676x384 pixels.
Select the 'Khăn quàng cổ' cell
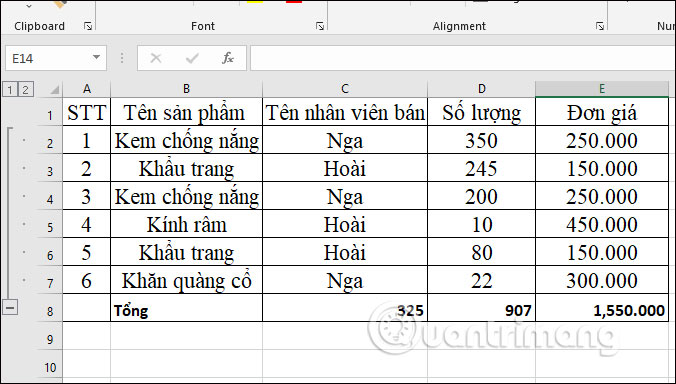coord(186,280)
